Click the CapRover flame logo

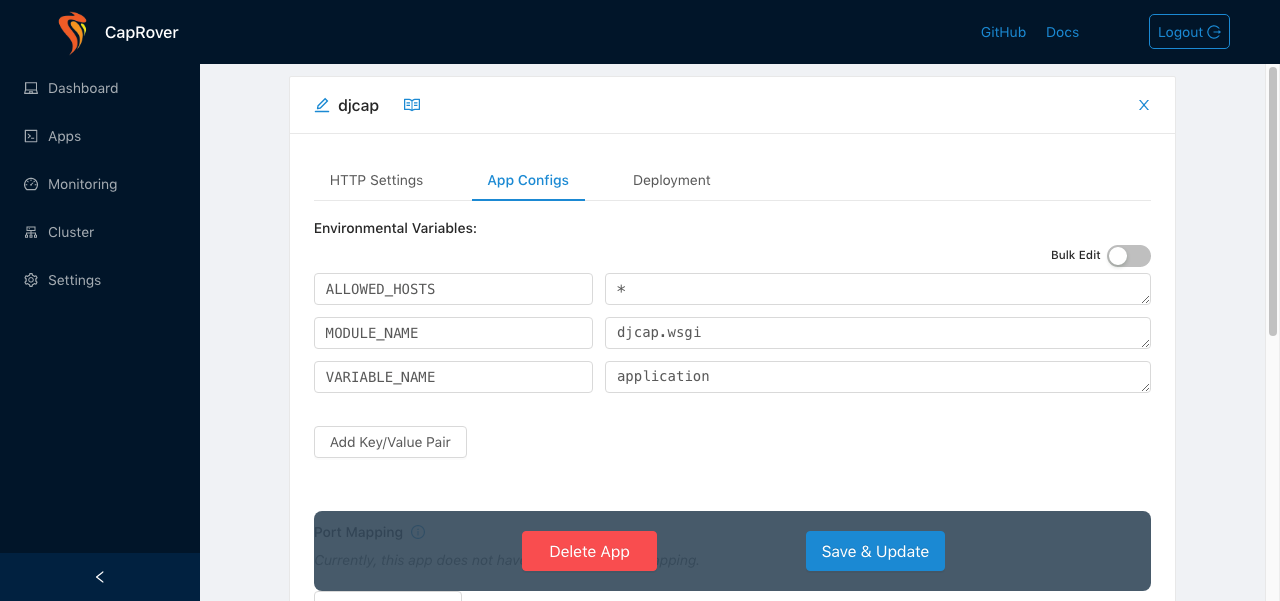click(x=73, y=32)
